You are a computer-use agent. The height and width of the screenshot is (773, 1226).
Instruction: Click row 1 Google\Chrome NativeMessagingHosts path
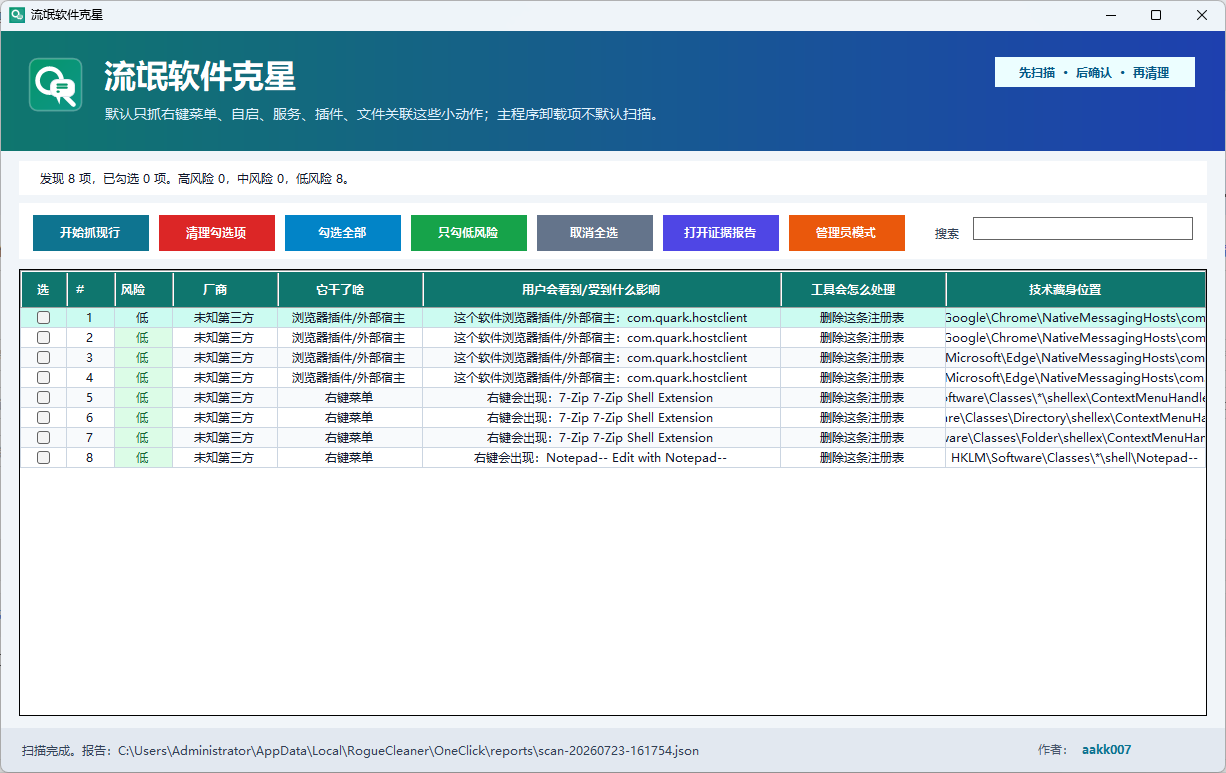pyautogui.click(x=1075, y=318)
